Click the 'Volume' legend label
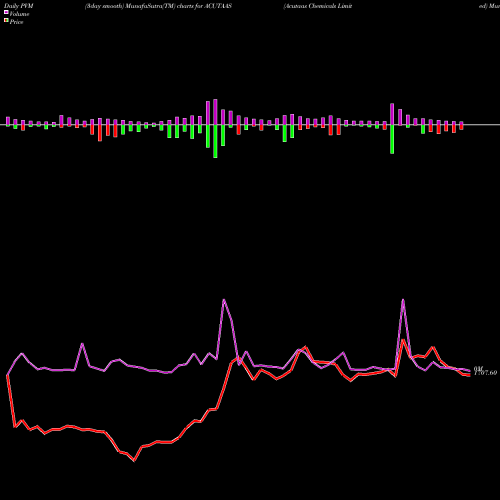 click(x=19, y=14)
